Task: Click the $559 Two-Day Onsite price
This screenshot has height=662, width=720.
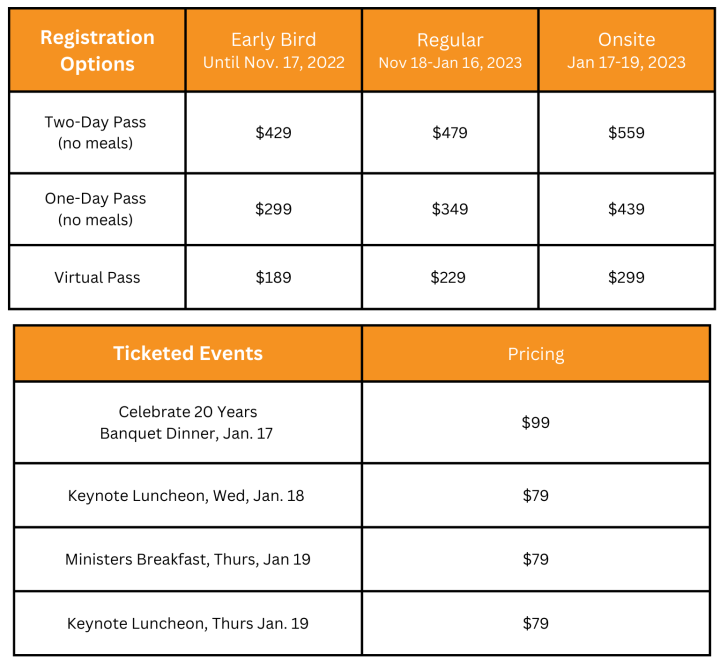Action: [626, 132]
